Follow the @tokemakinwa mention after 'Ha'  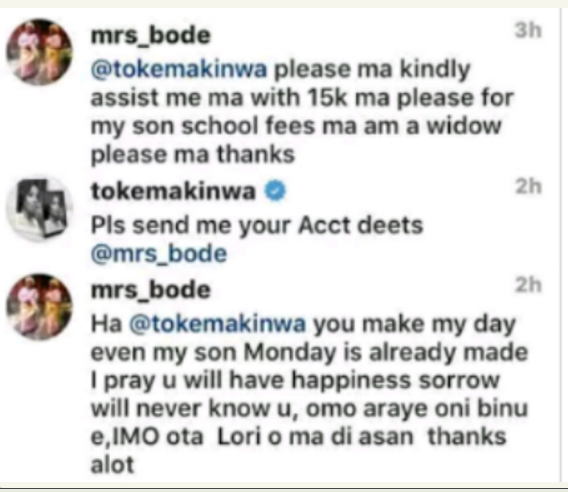click(217, 324)
